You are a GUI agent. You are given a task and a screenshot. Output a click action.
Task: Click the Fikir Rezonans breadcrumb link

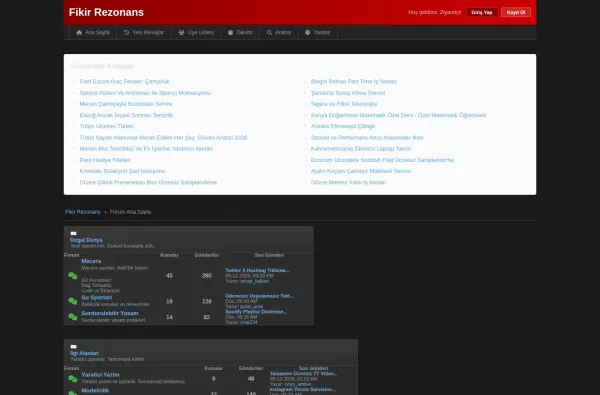tap(83, 212)
